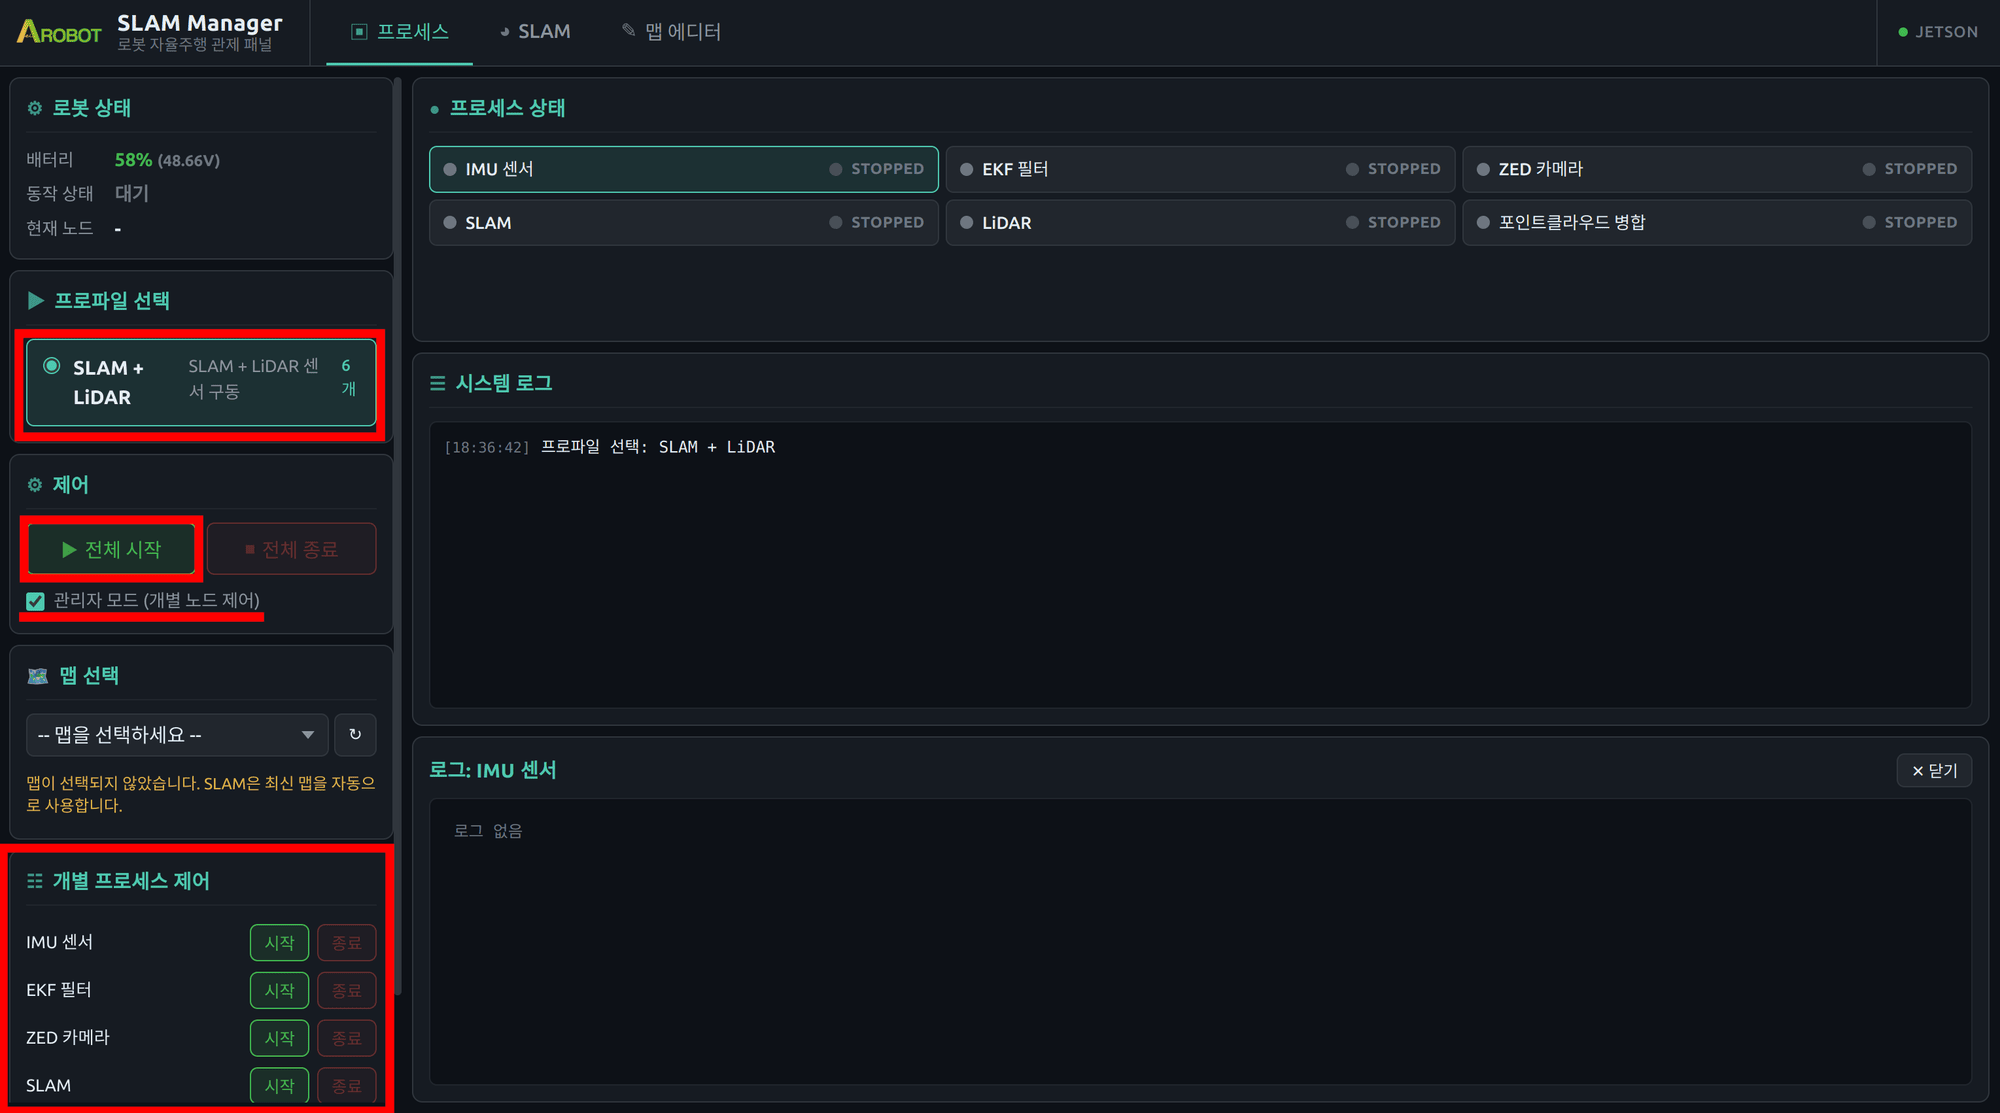
Task: Select the IMU 센서 process card
Action: [684, 169]
